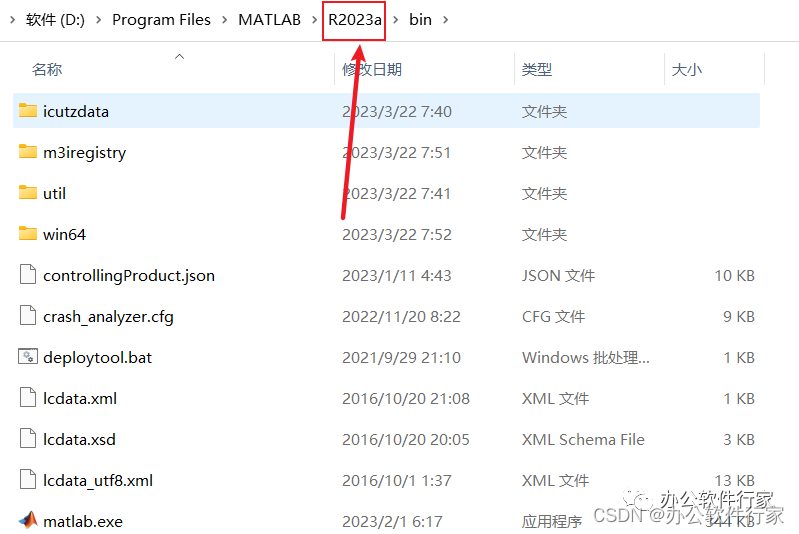
Task: Select the icutzdata folder icon
Action: (x=28, y=110)
